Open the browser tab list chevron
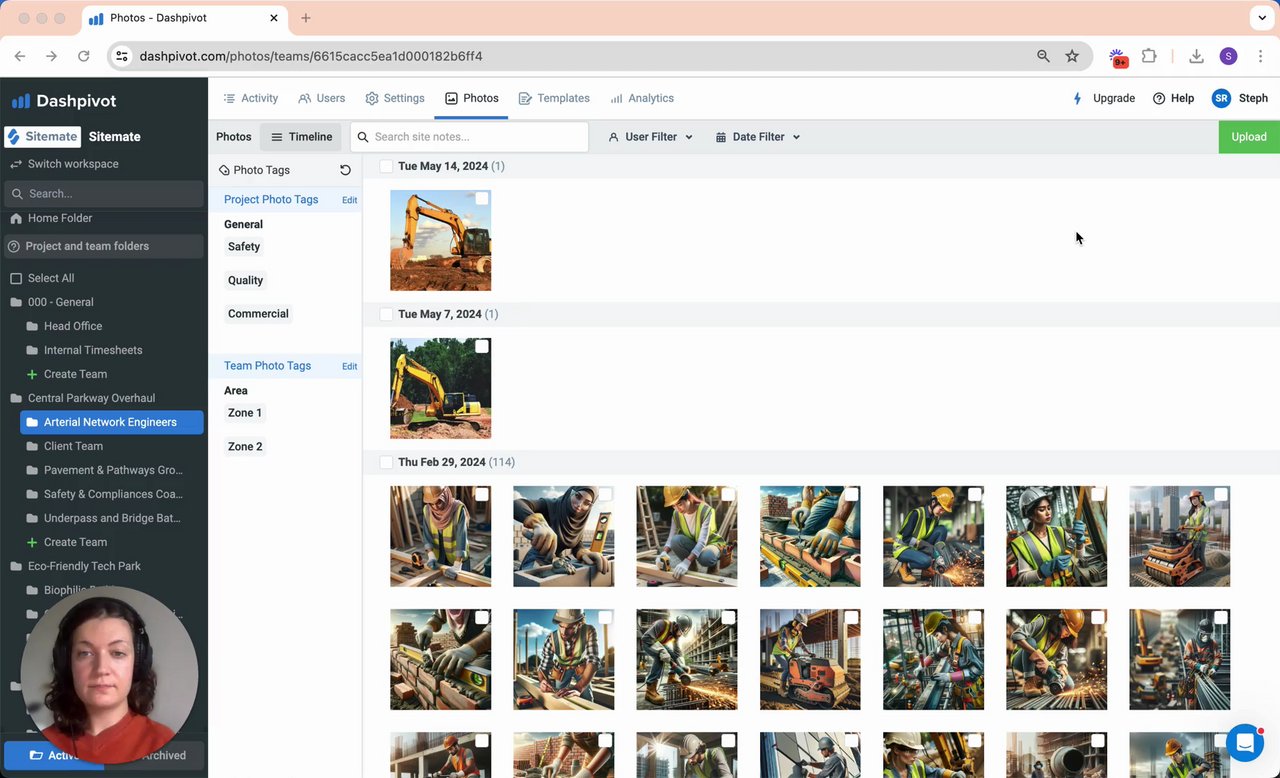 pos(1262,18)
